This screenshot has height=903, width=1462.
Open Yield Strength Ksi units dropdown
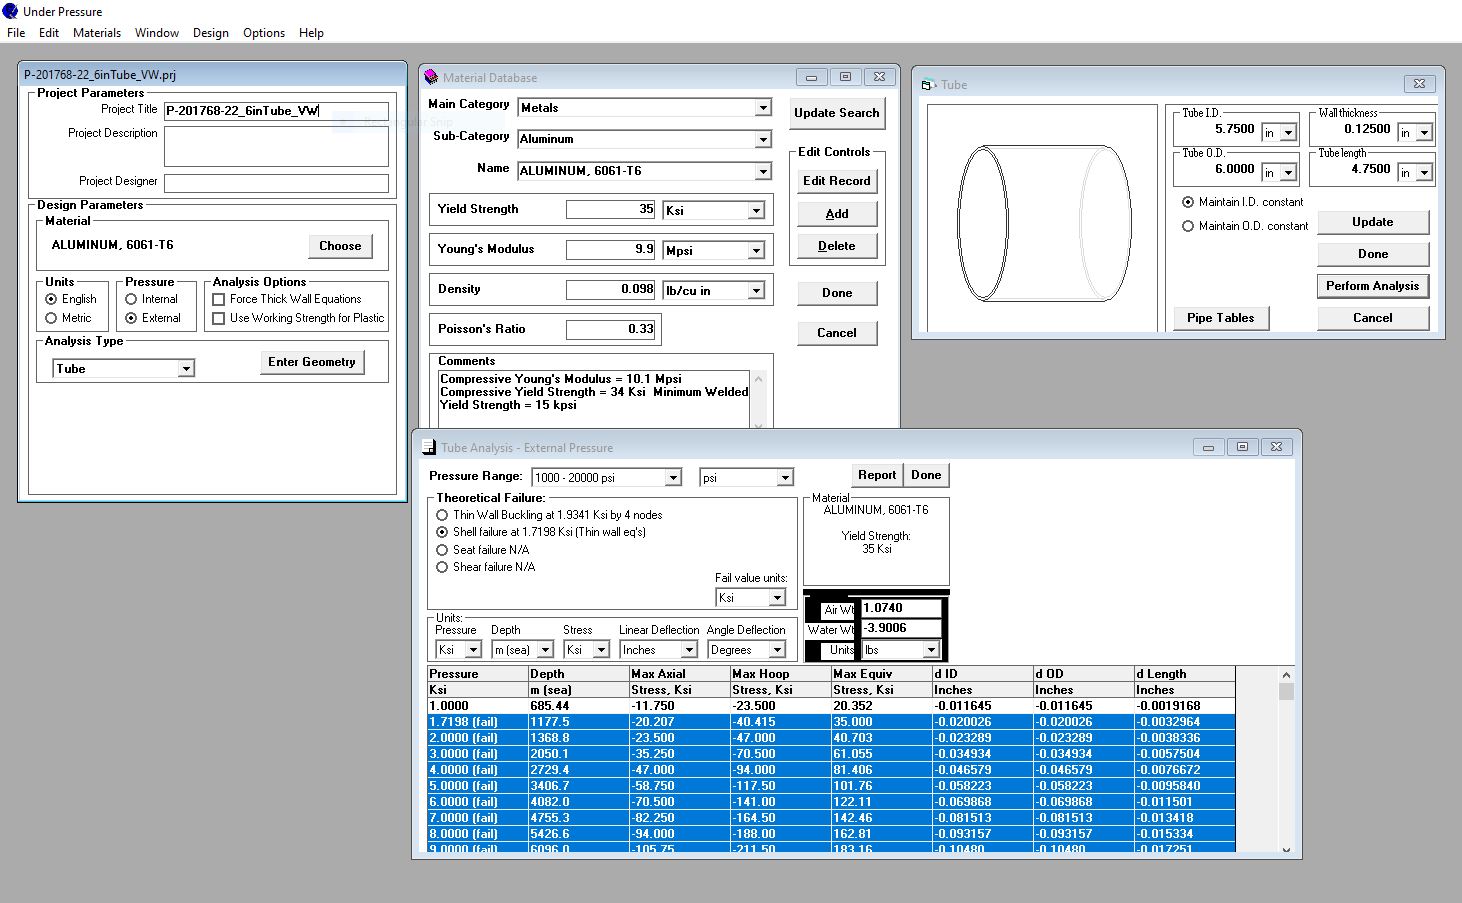756,211
